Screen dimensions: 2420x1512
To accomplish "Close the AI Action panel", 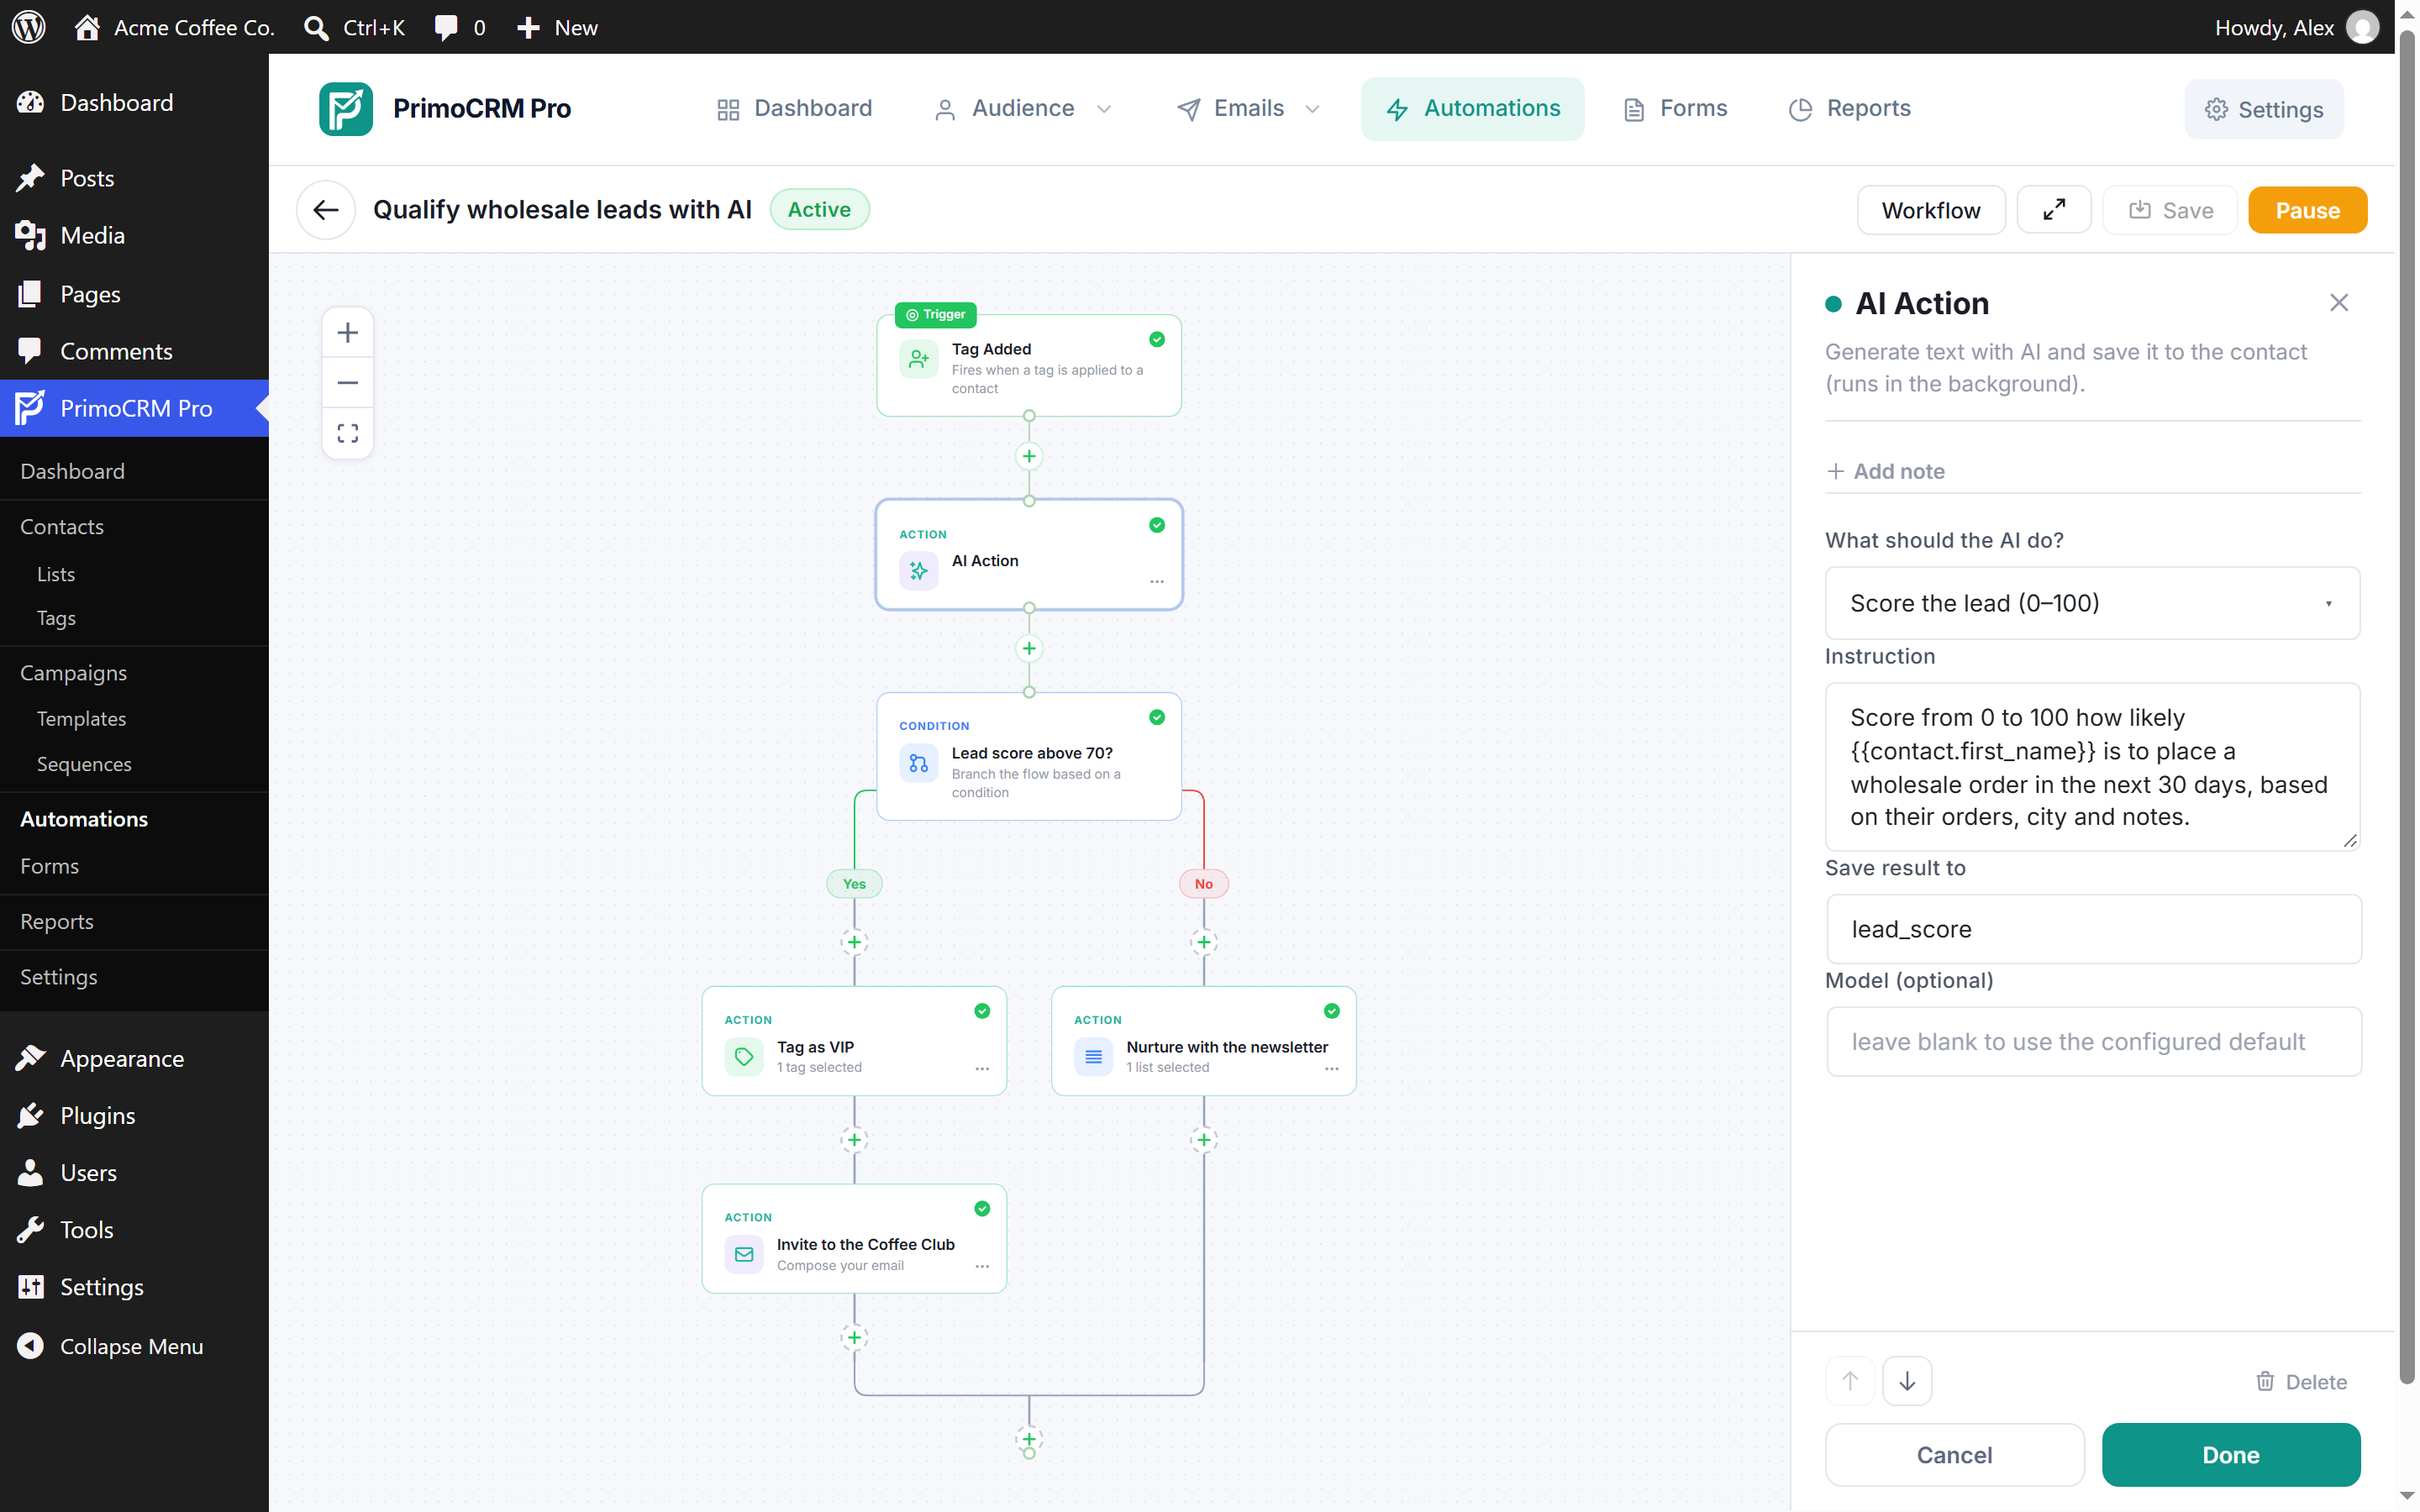I will click(x=2338, y=303).
